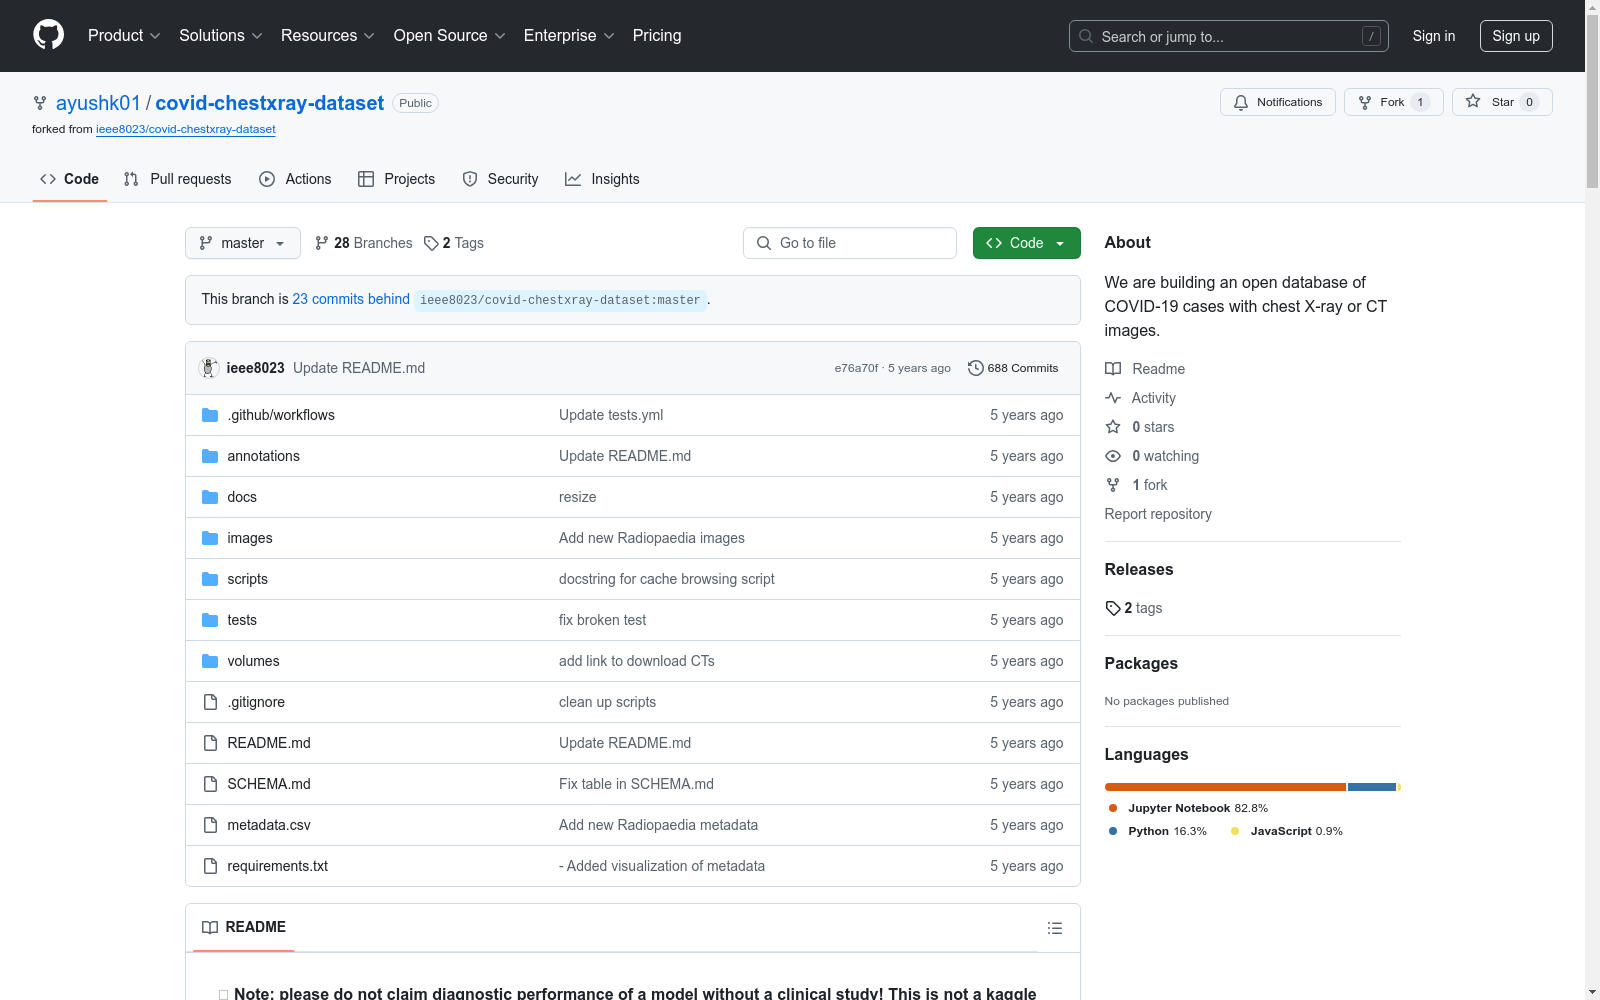1600x1000 pixels.
Task: Click the metadata.csv file icon
Action: pyautogui.click(x=210, y=825)
